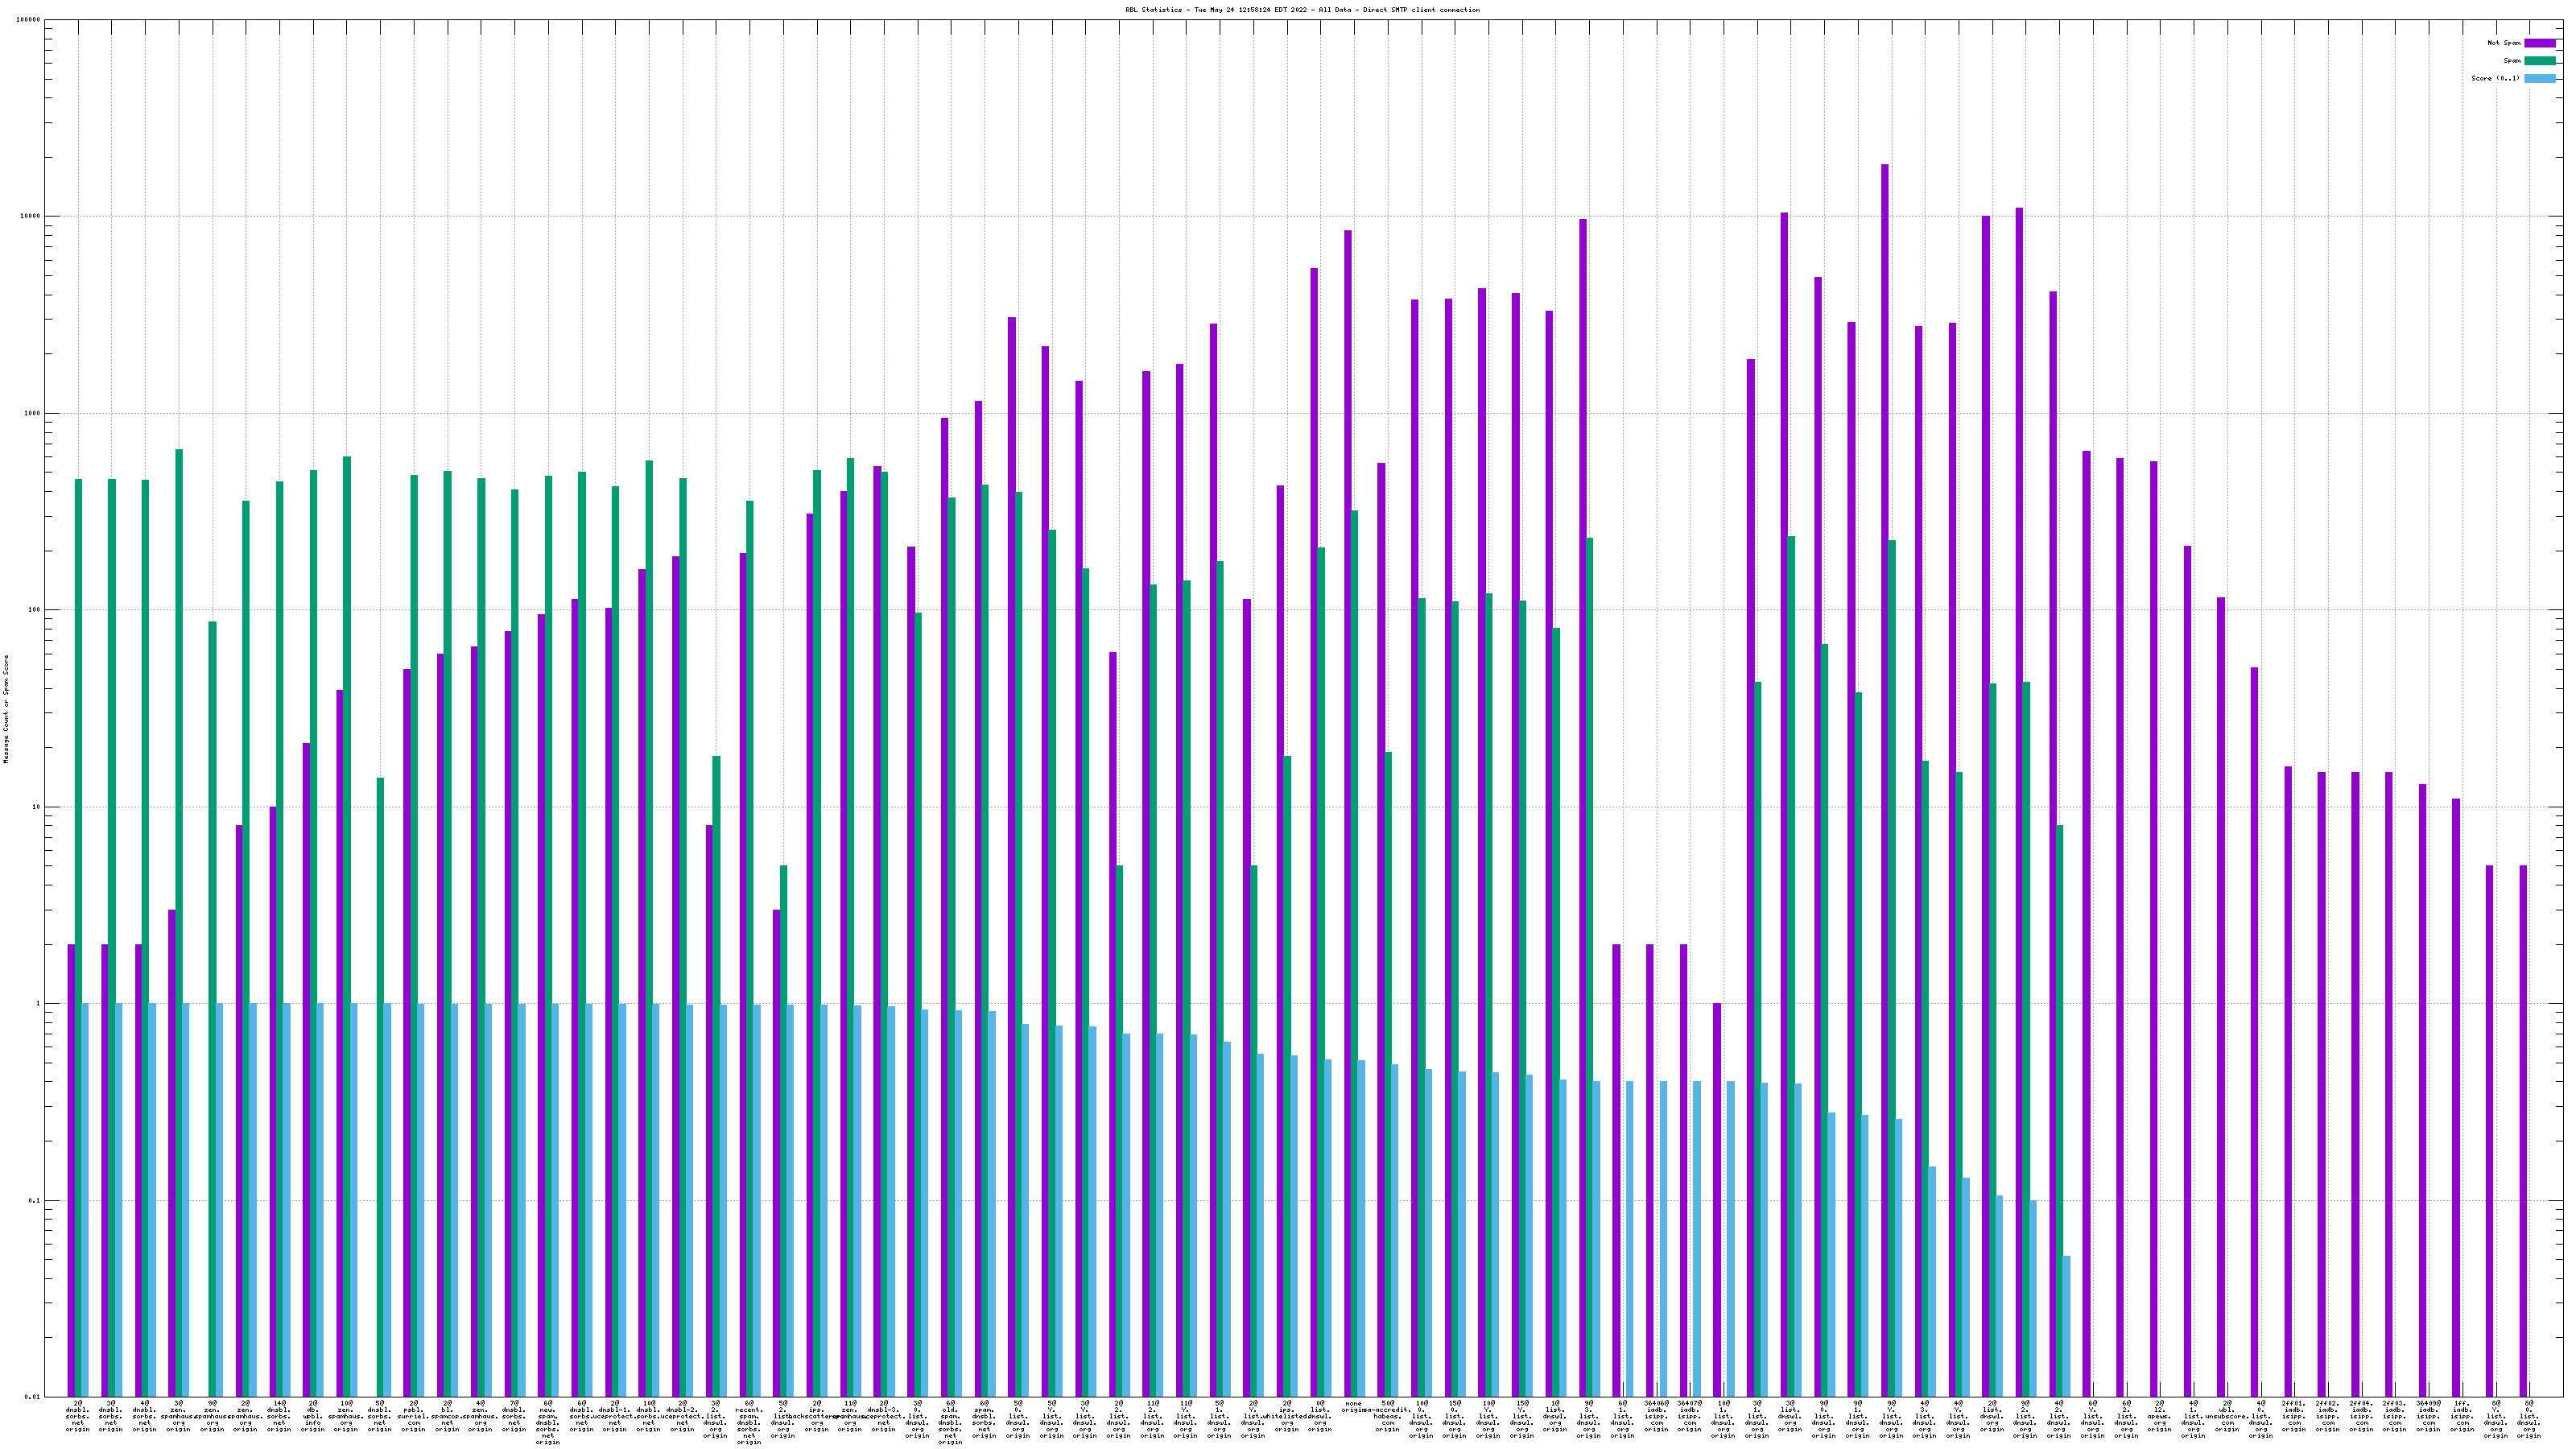
Task: Click the habeas.com sa-accredit axis label
Action: 1387,1416
